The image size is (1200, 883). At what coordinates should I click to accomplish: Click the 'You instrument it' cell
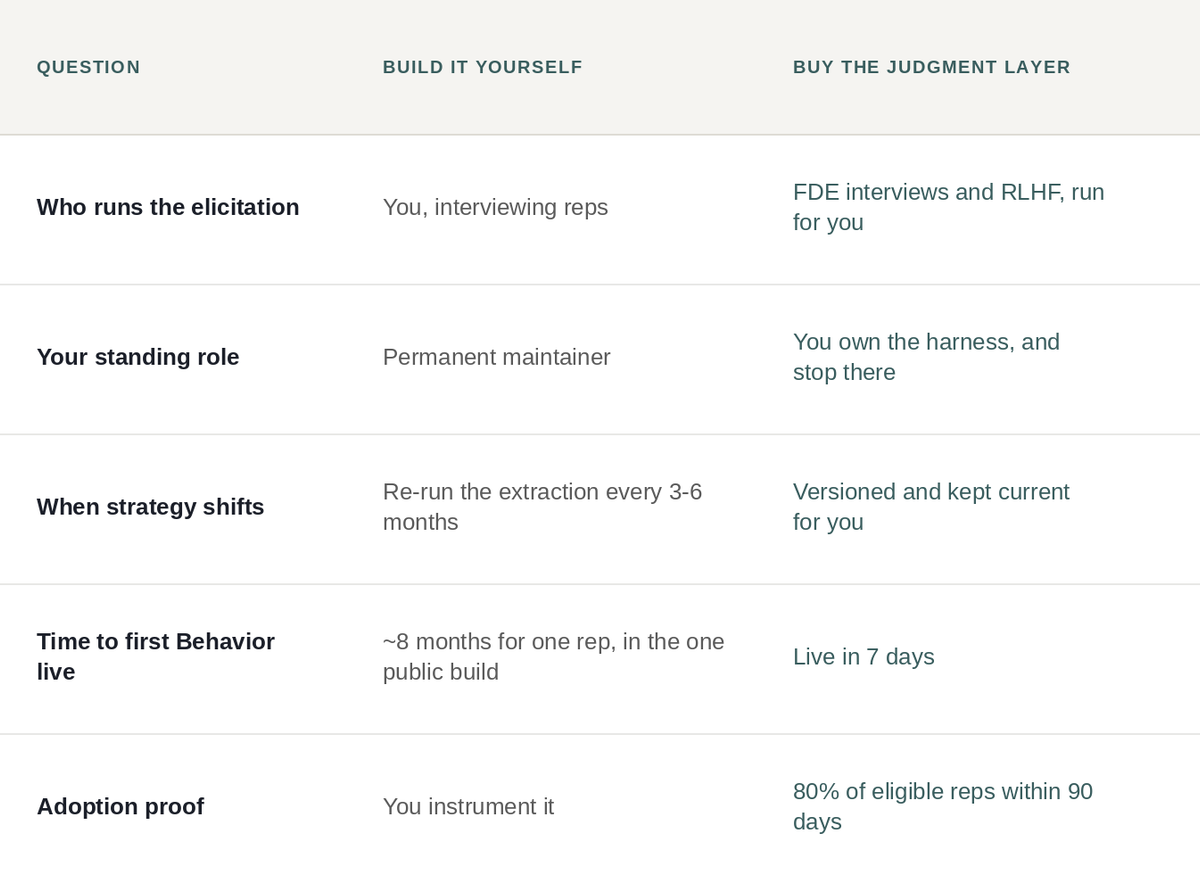click(x=468, y=807)
